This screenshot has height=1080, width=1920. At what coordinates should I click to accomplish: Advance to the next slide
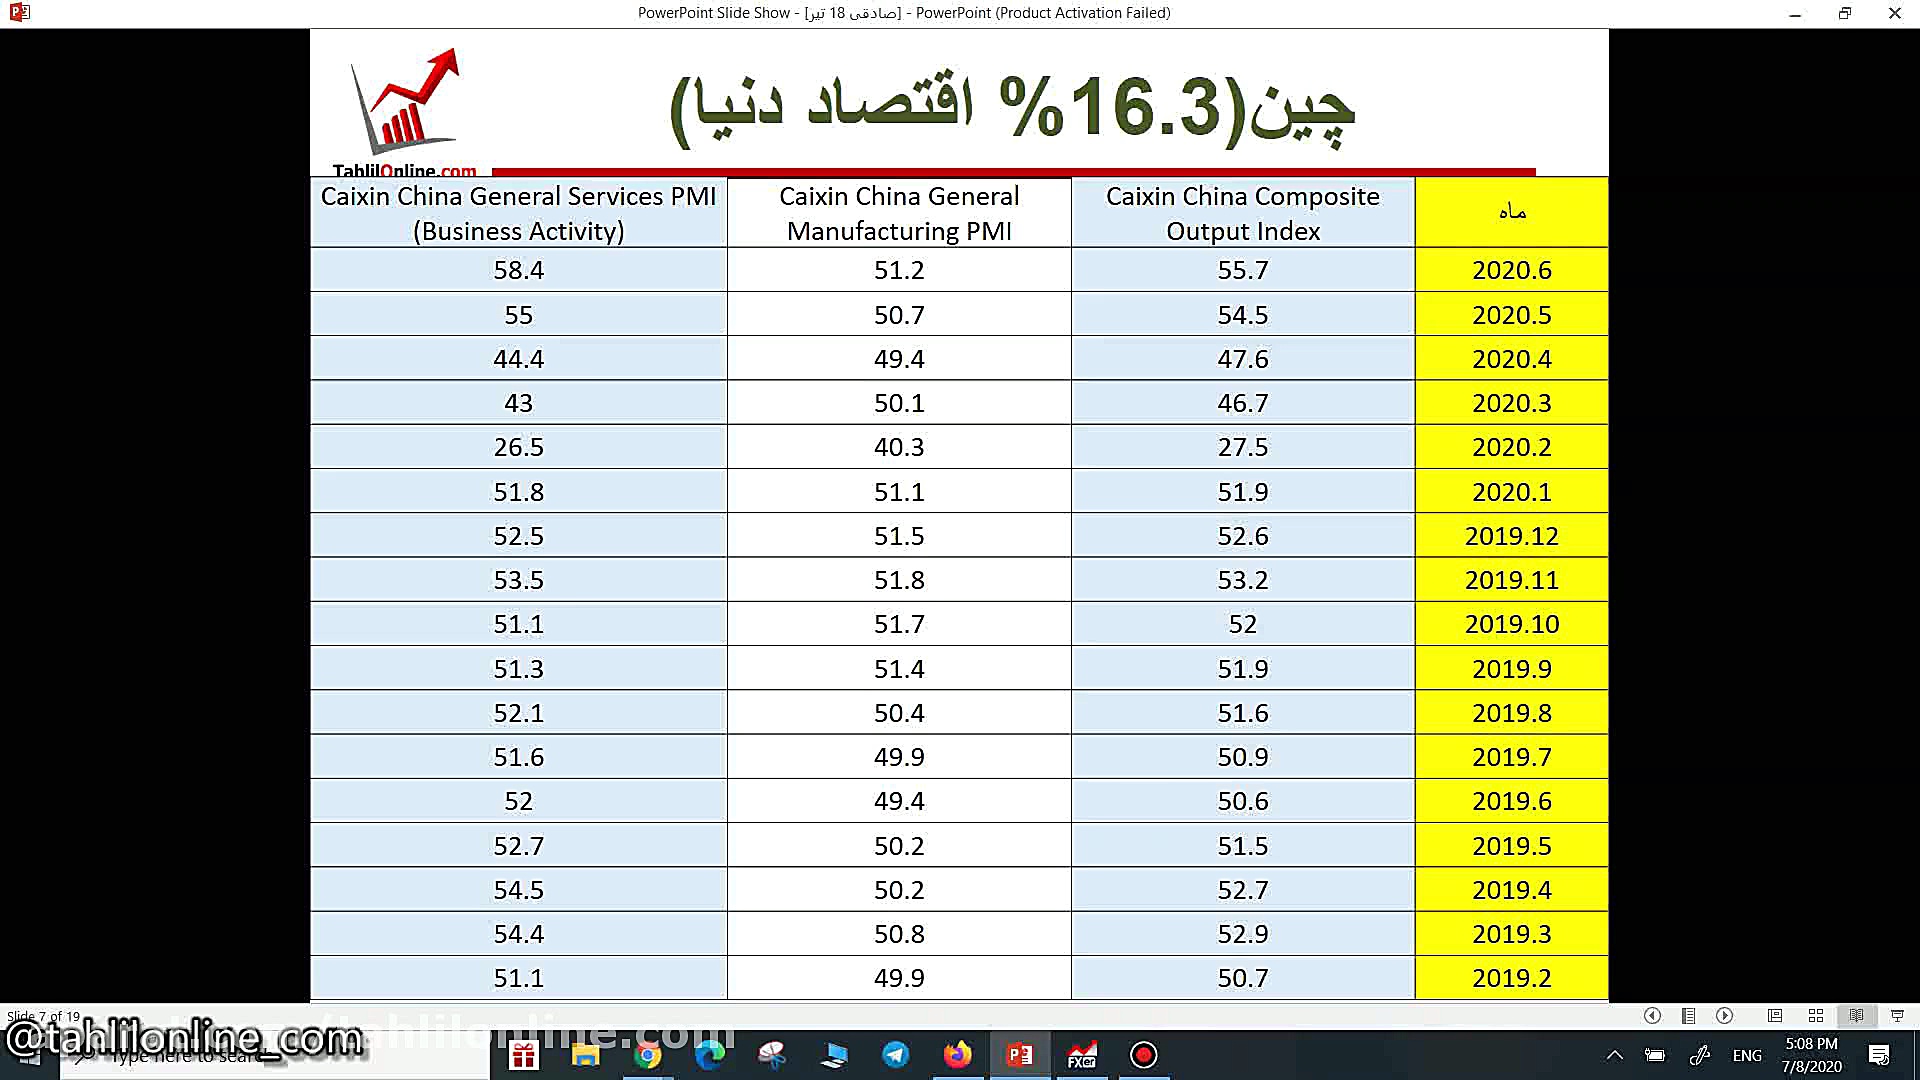click(x=1725, y=1016)
